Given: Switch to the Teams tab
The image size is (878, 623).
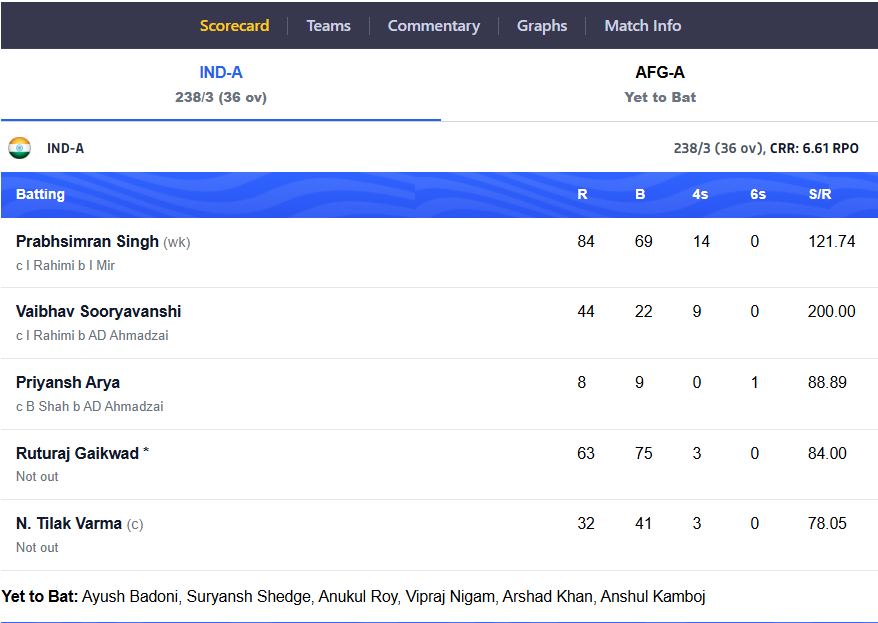Looking at the screenshot, I should [329, 26].
